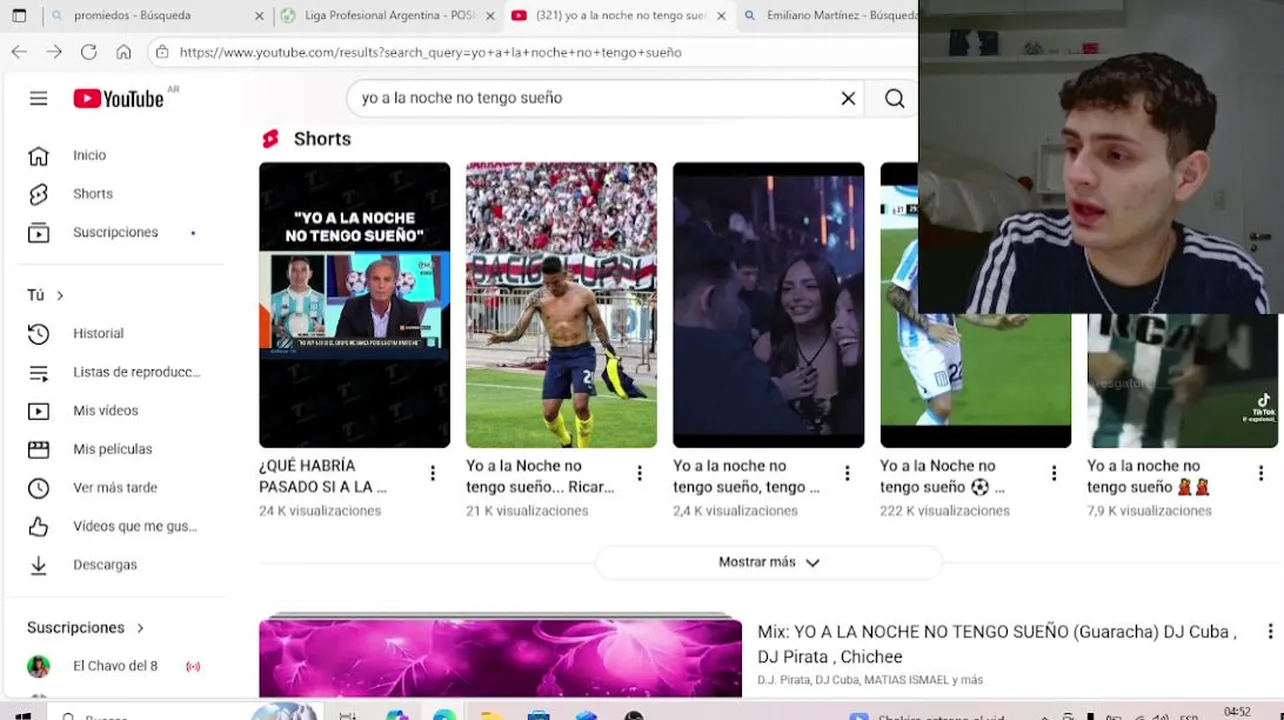The width and height of the screenshot is (1284, 720).
Task: Reload the current page
Action: click(89, 52)
